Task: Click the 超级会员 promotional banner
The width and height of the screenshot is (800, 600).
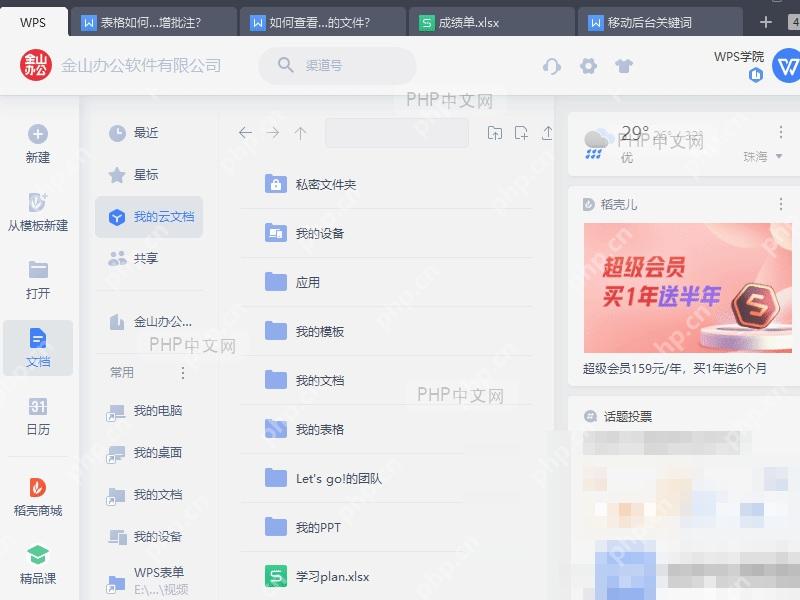Action: 688,288
